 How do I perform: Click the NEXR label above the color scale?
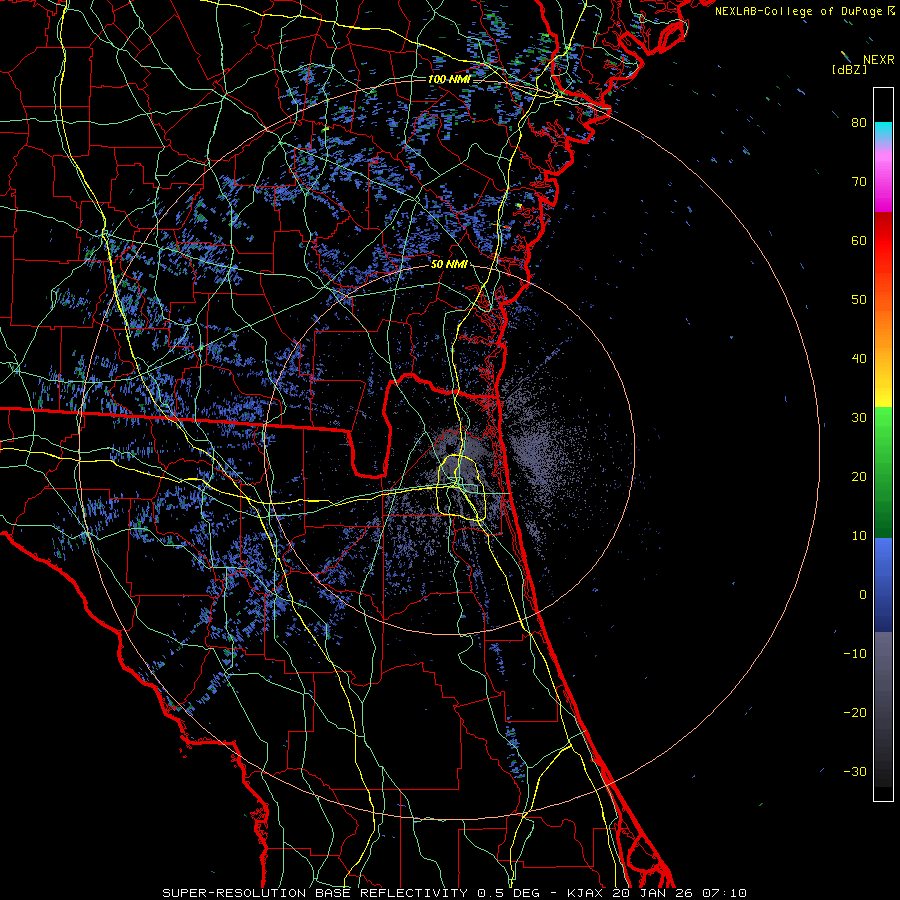pos(878,60)
